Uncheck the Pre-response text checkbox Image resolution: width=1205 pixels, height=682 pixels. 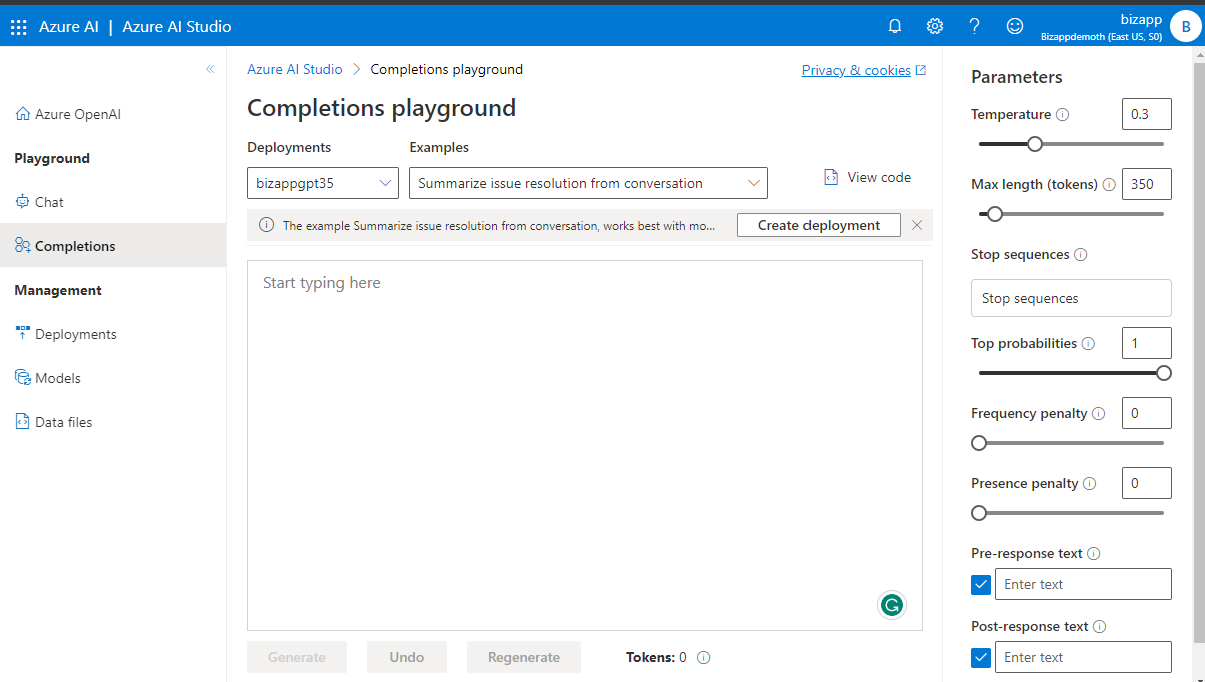click(x=981, y=584)
